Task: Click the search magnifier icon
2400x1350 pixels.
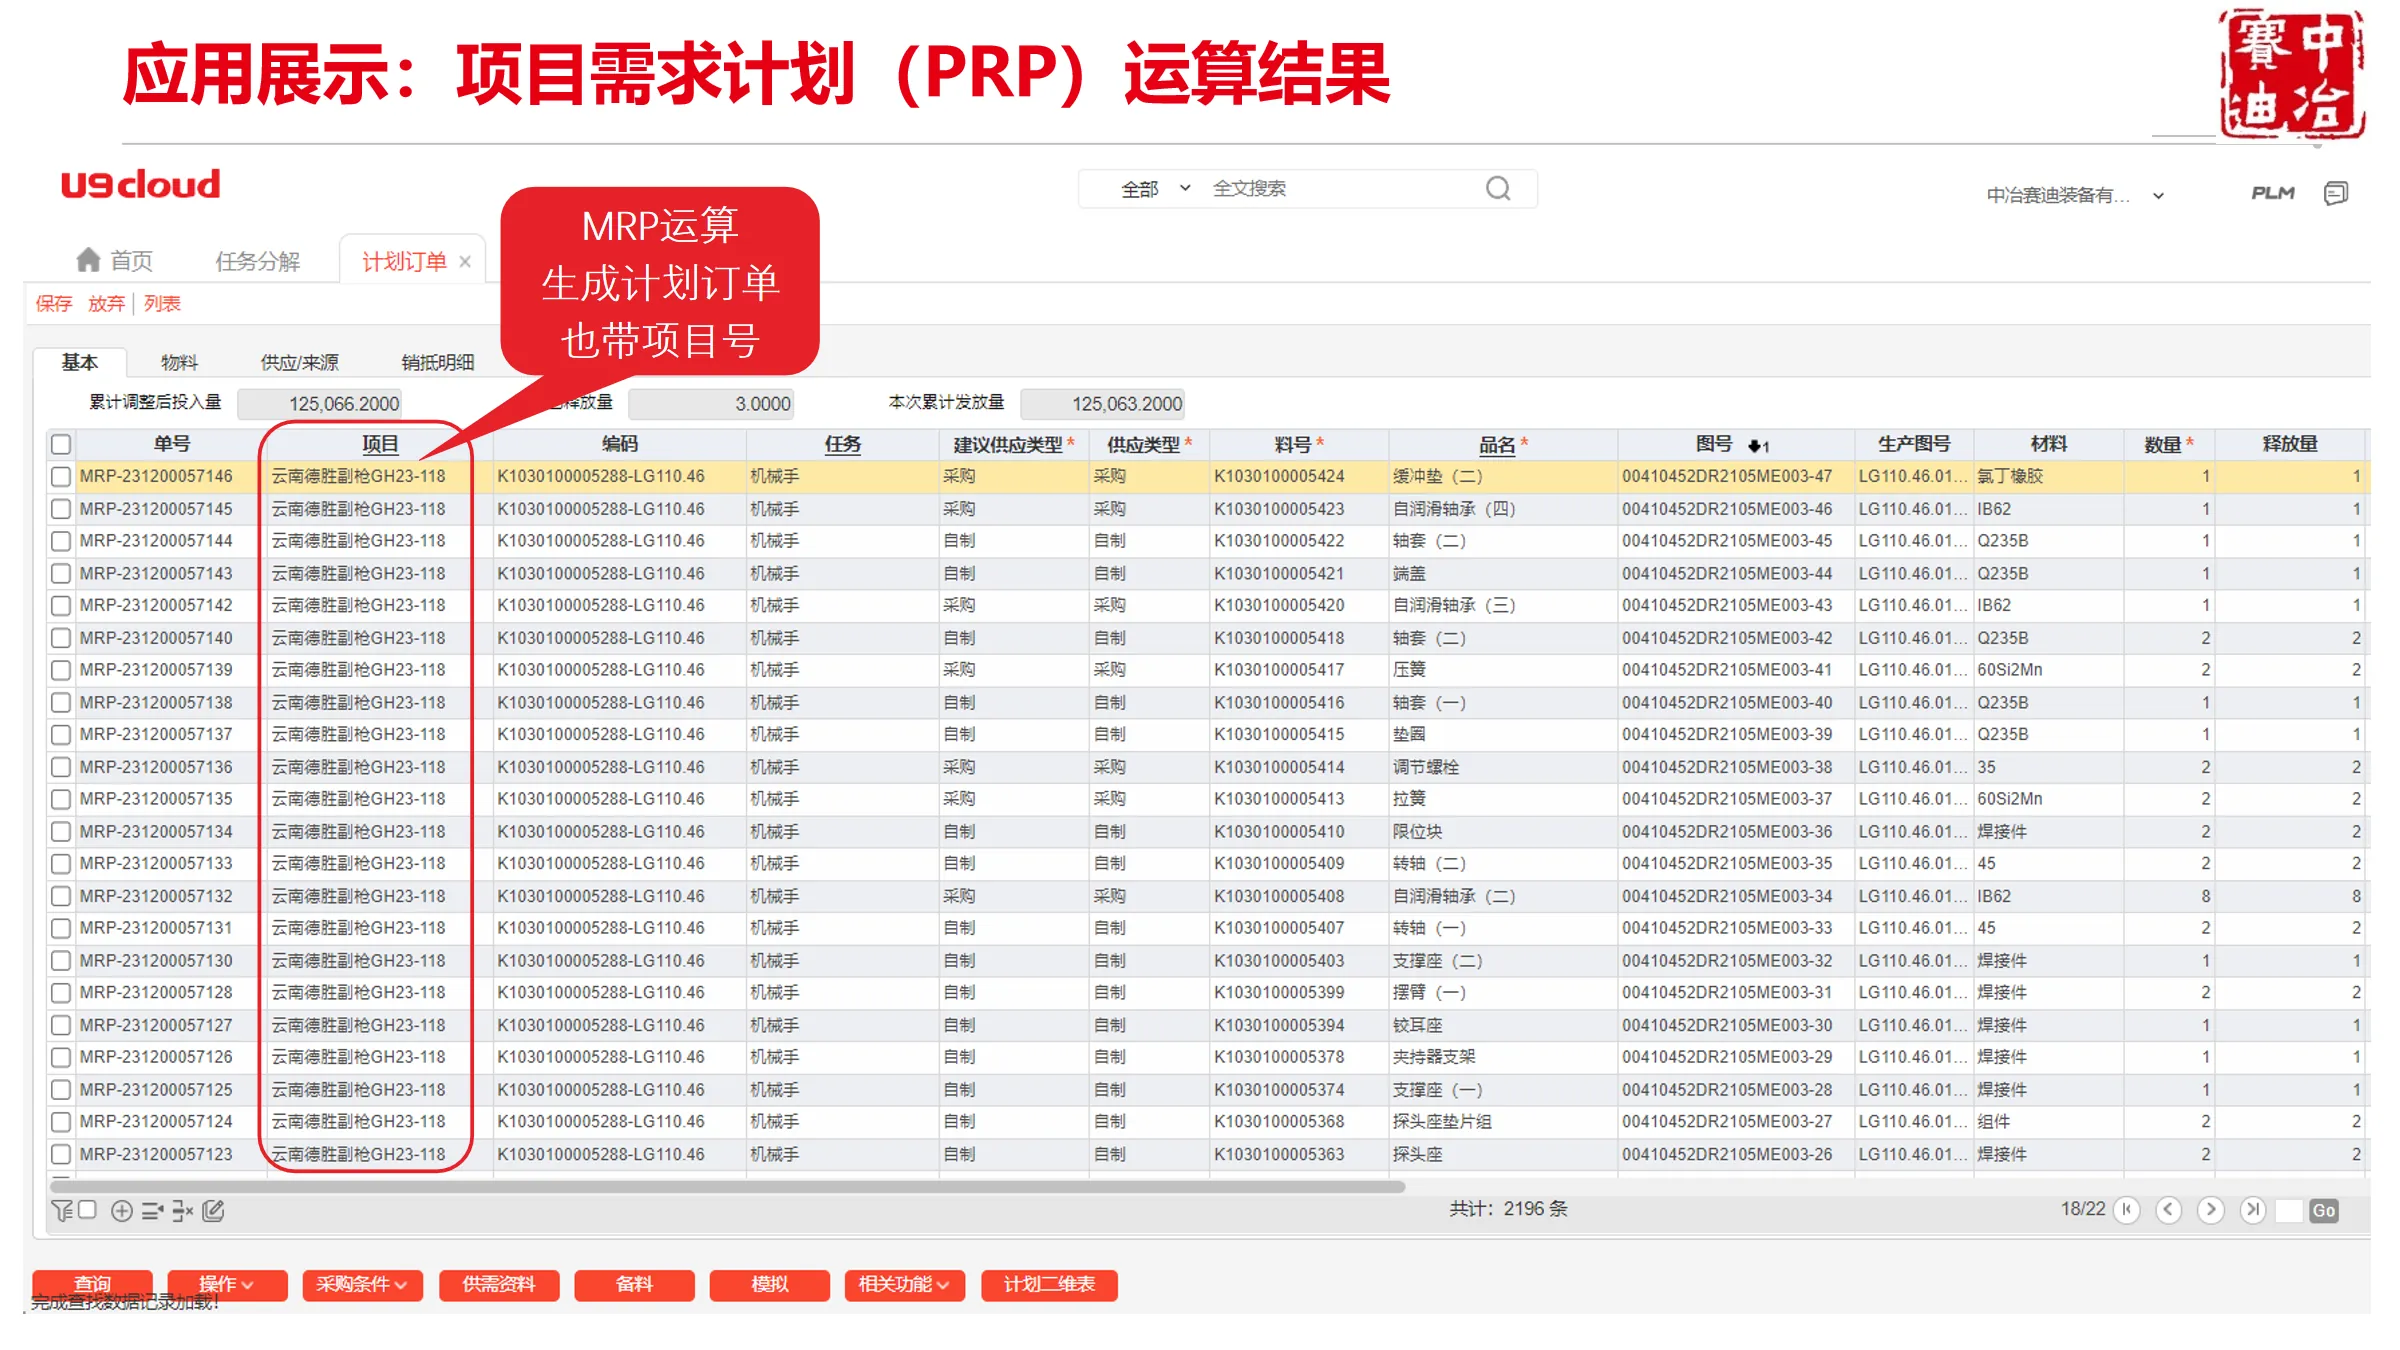Action: pyautogui.click(x=1497, y=189)
